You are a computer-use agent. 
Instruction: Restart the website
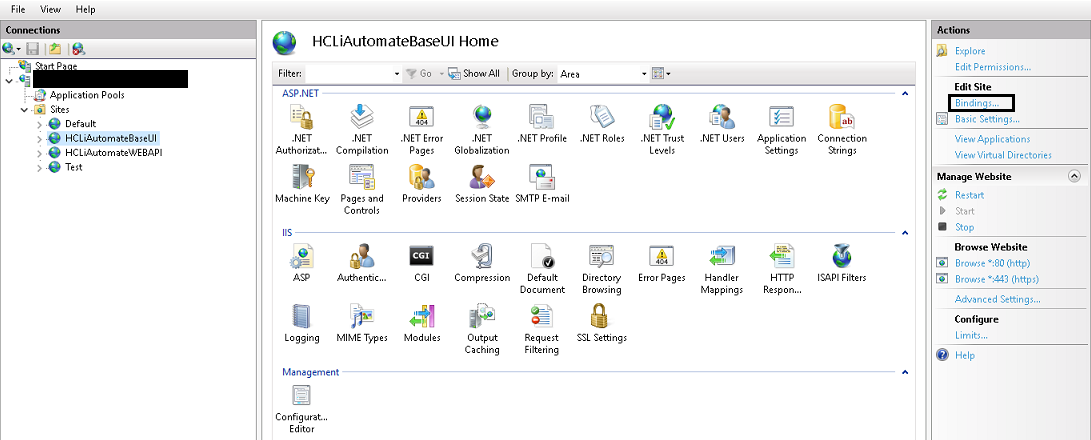(969, 195)
